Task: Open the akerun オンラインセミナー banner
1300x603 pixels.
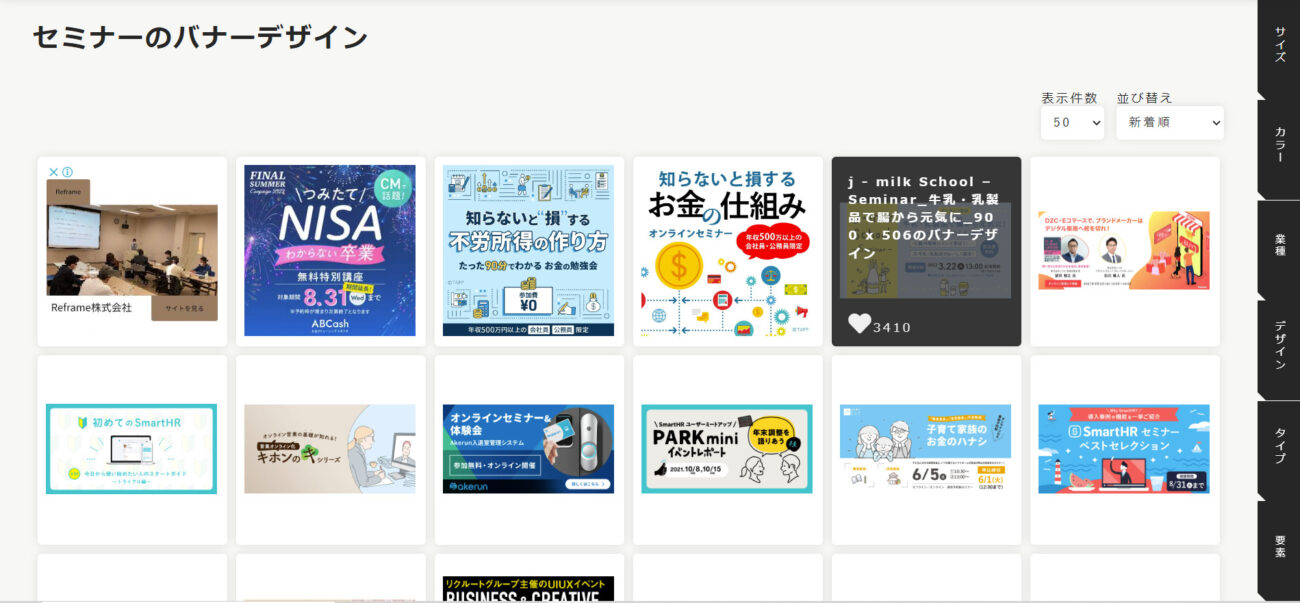Action: pyautogui.click(x=529, y=449)
